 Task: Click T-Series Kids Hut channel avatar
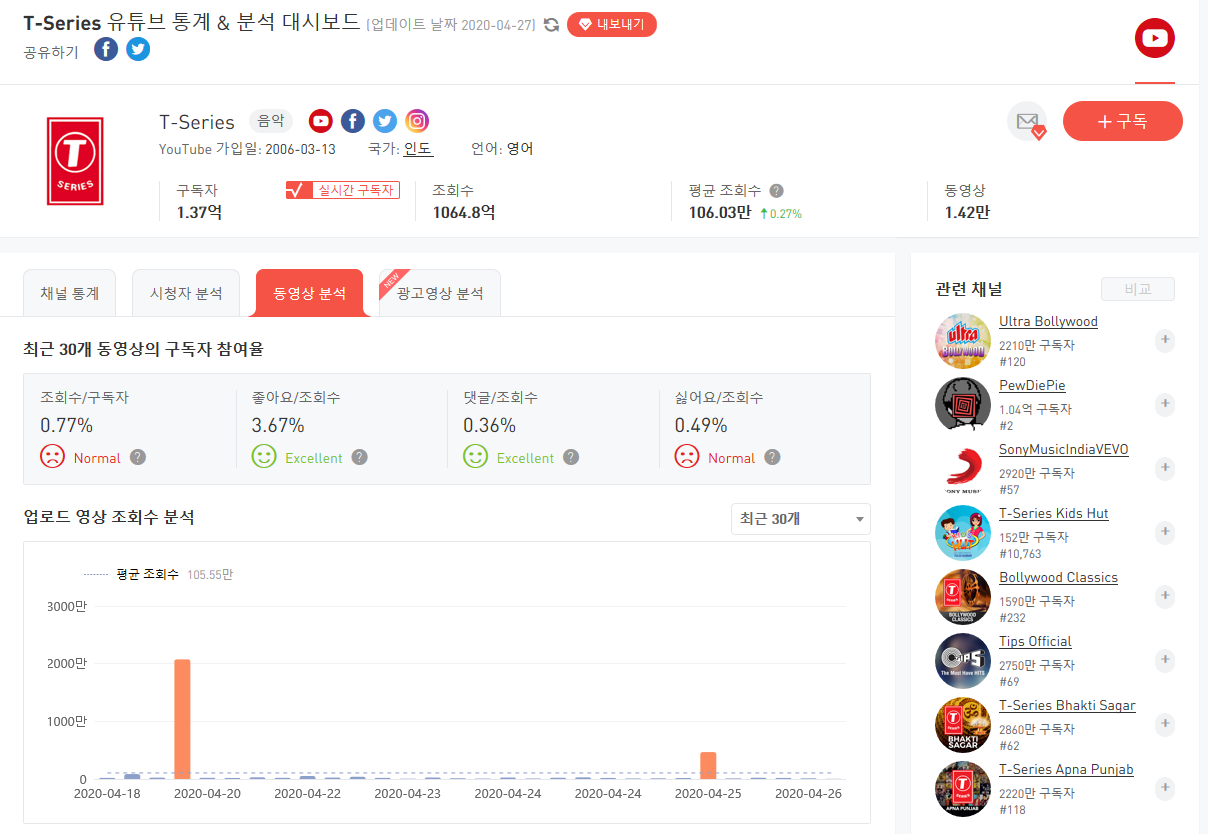click(963, 533)
